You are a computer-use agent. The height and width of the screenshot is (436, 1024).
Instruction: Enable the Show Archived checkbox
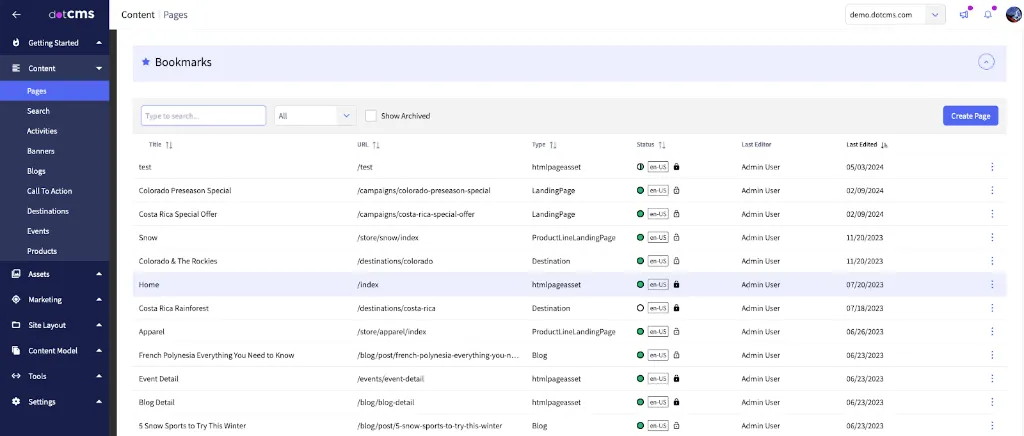371,116
